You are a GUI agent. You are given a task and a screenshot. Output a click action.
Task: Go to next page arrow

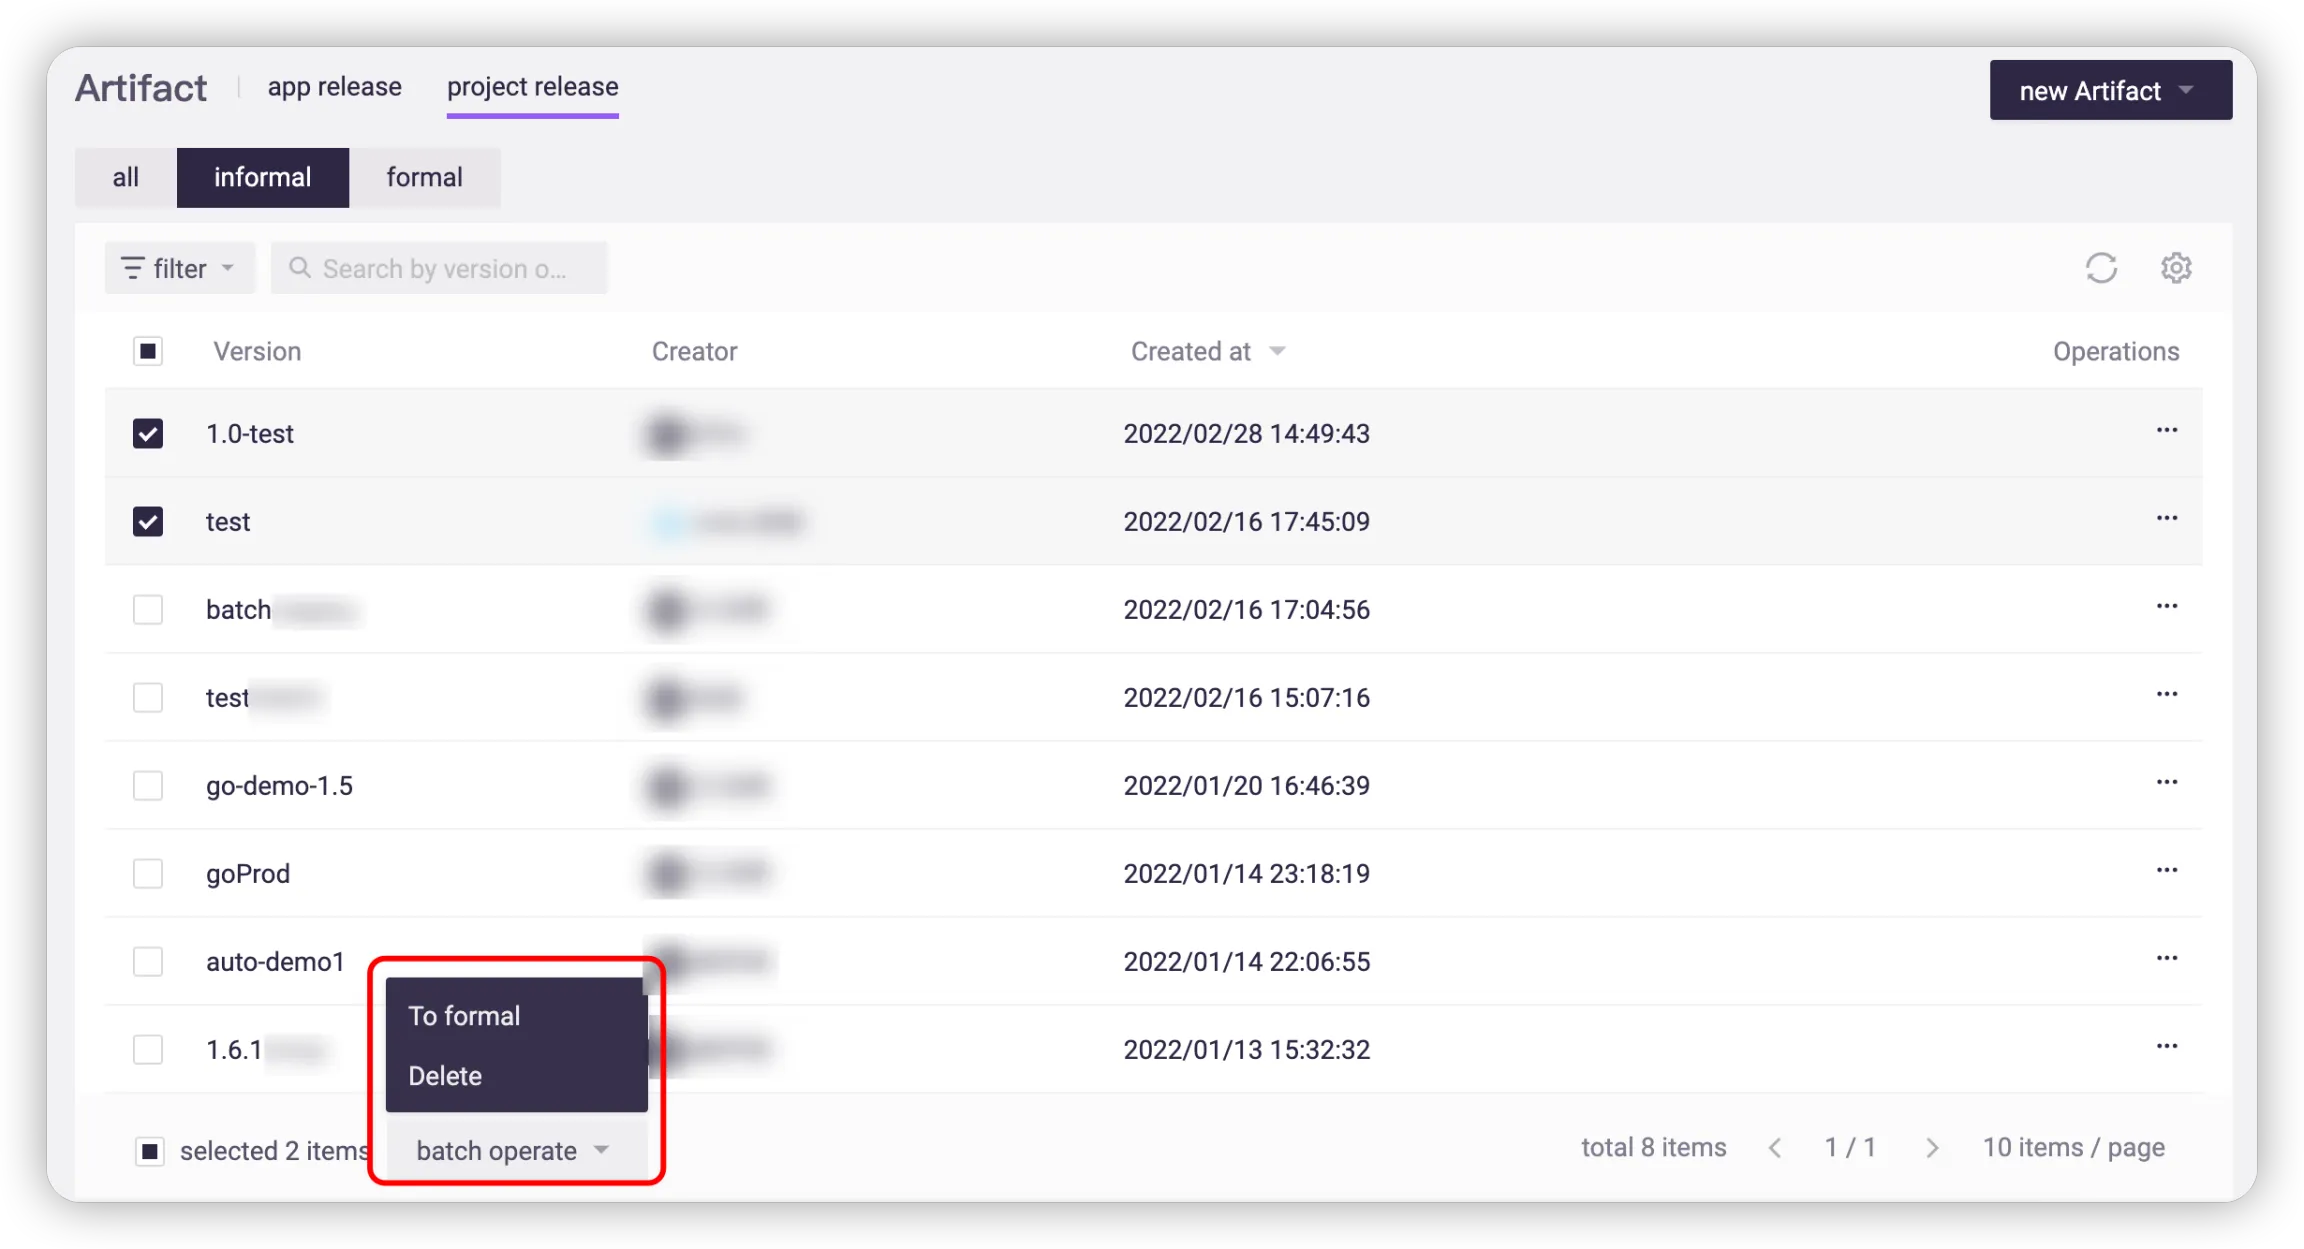coord(1932,1148)
